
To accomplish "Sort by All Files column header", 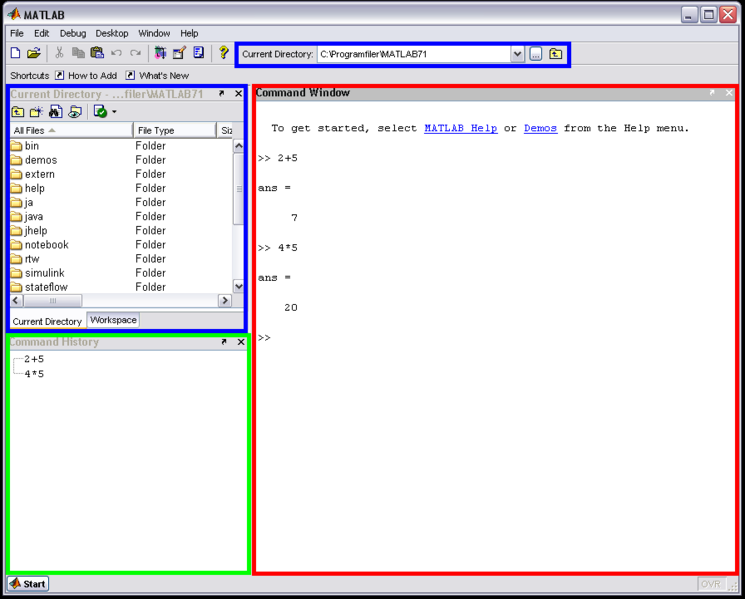I will [x=71, y=130].
